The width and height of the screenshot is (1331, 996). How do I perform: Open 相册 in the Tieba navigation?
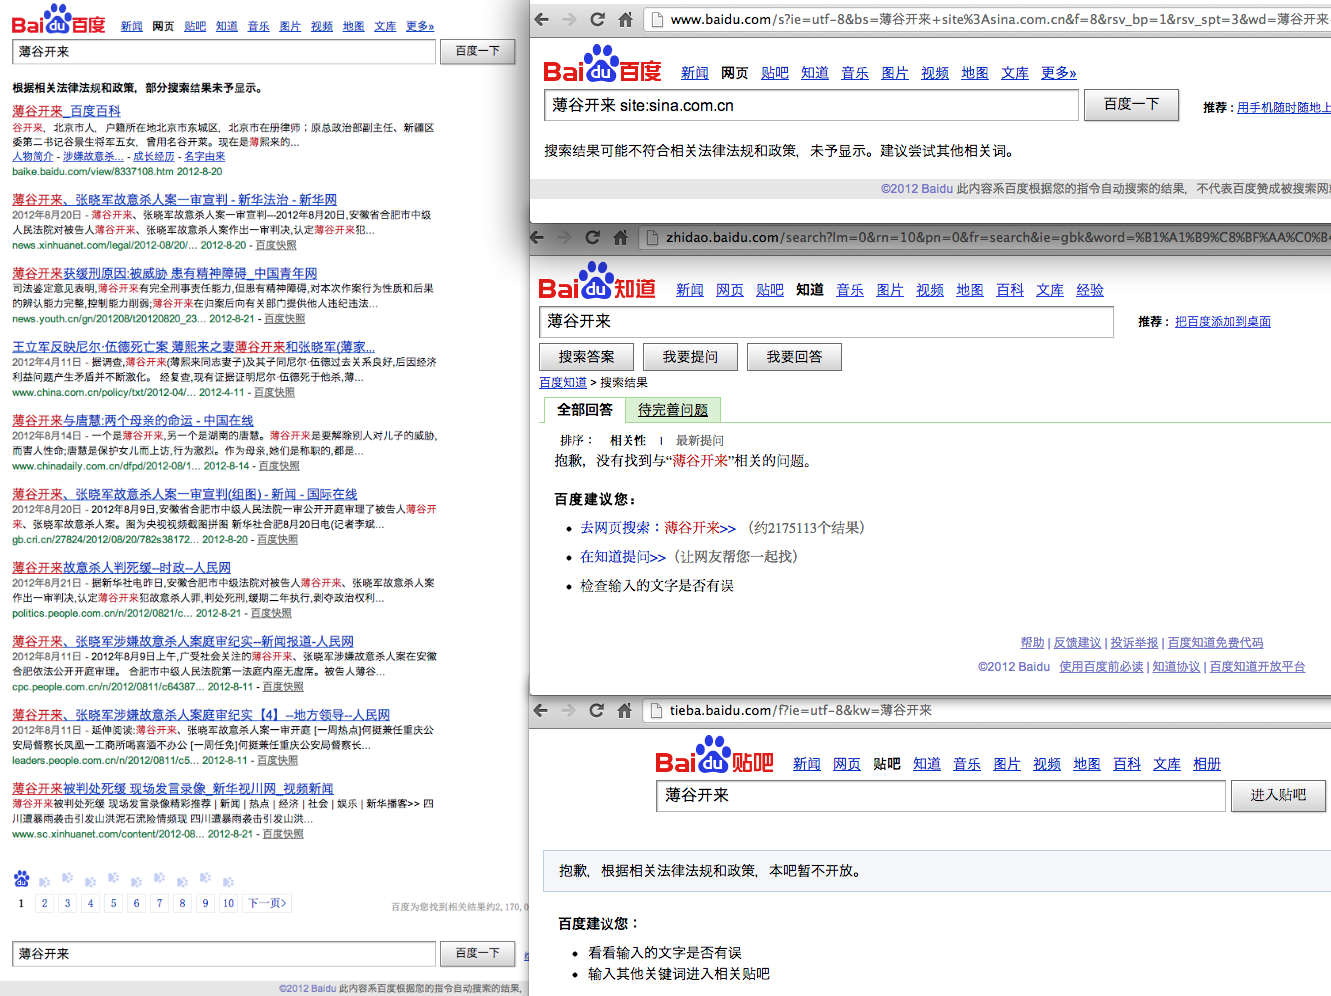[x=1207, y=764]
